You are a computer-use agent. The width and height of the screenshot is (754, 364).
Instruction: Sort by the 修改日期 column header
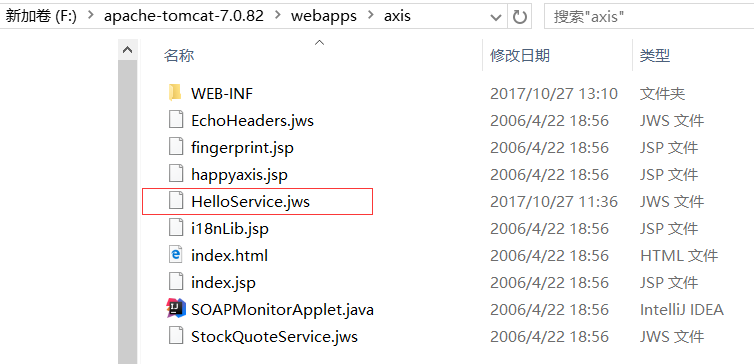click(x=520, y=56)
